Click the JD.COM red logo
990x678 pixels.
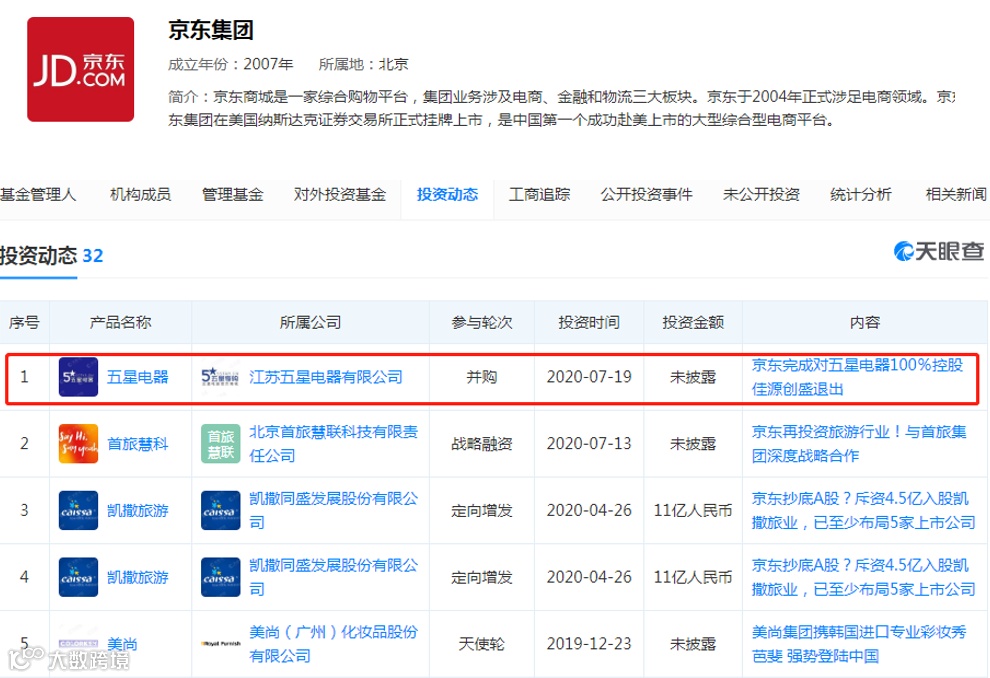coord(80,69)
